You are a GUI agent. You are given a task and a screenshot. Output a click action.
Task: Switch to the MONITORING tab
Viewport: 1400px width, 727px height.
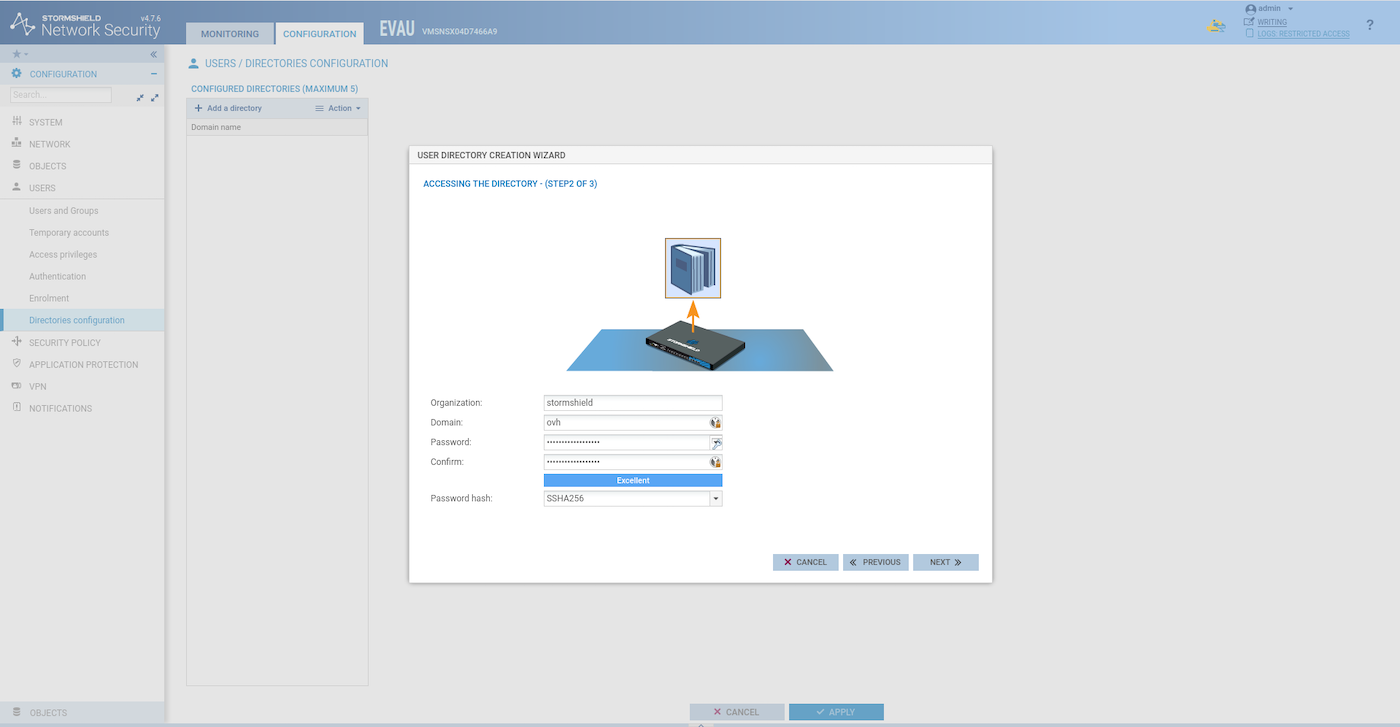230,34
